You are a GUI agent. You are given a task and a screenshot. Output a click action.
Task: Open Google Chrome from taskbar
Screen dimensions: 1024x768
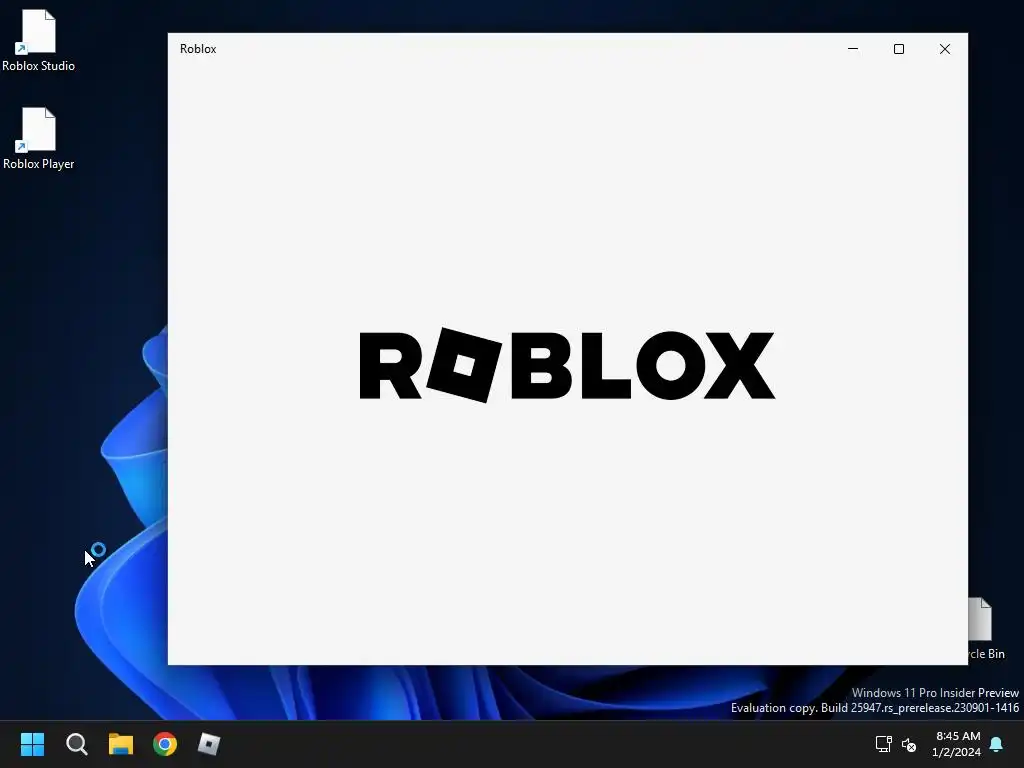click(x=165, y=744)
